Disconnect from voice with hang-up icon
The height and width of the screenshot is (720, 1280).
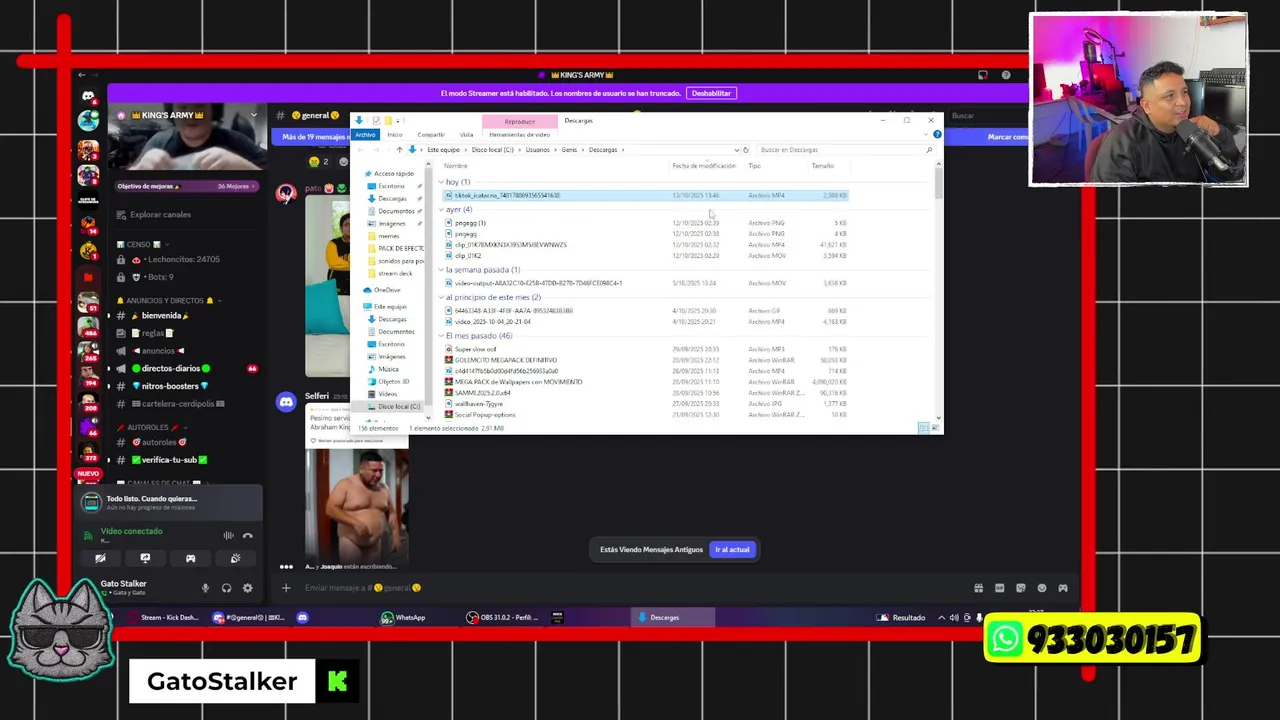(x=247, y=535)
